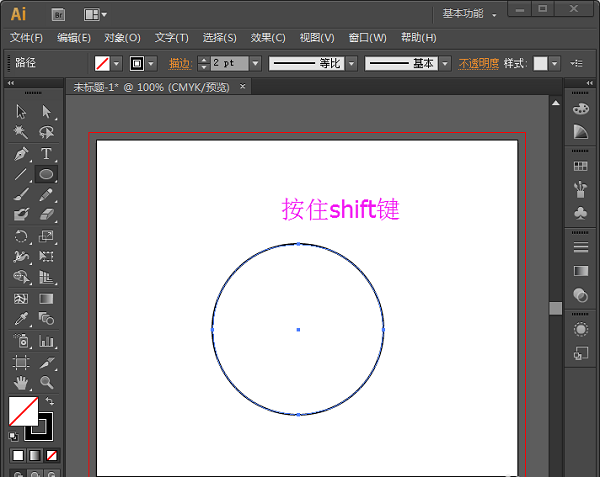This screenshot has height=477, width=600.
Task: Open the 文件(F) menu
Action: click(x=27, y=38)
